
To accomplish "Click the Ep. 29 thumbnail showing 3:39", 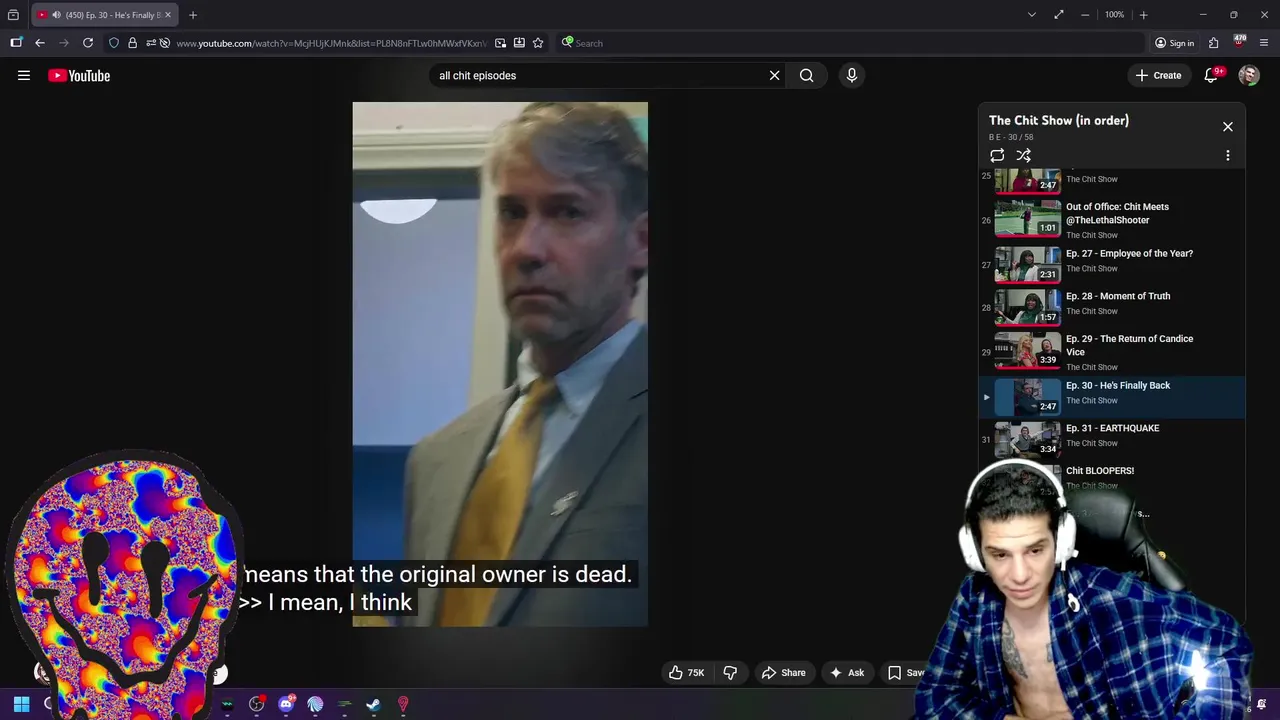I will tap(1027, 350).
